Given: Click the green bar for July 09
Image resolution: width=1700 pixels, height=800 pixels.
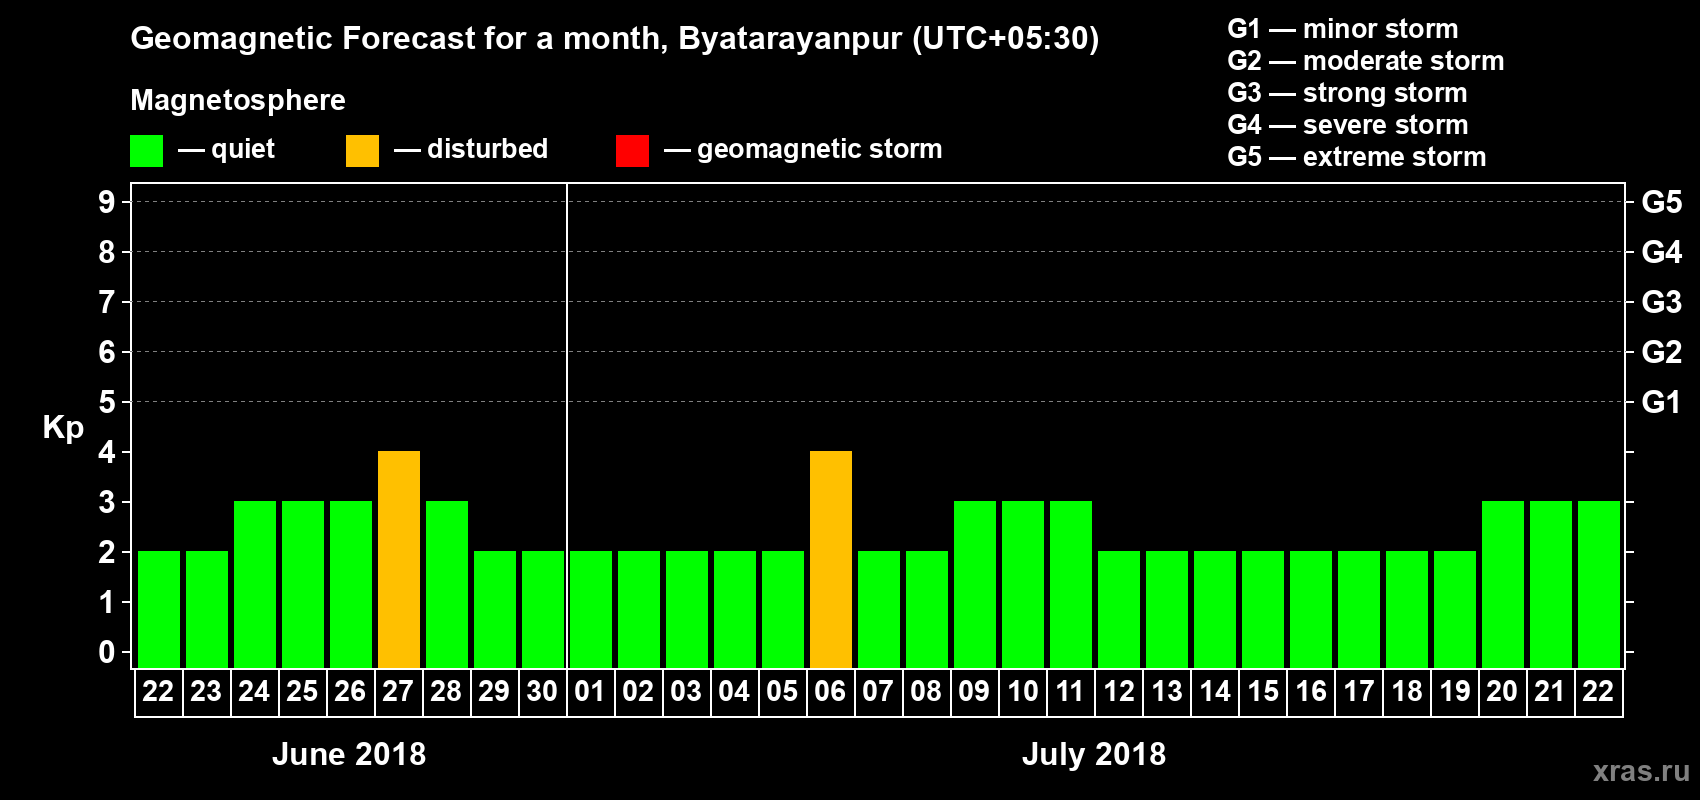Looking at the screenshot, I should click(x=975, y=584).
